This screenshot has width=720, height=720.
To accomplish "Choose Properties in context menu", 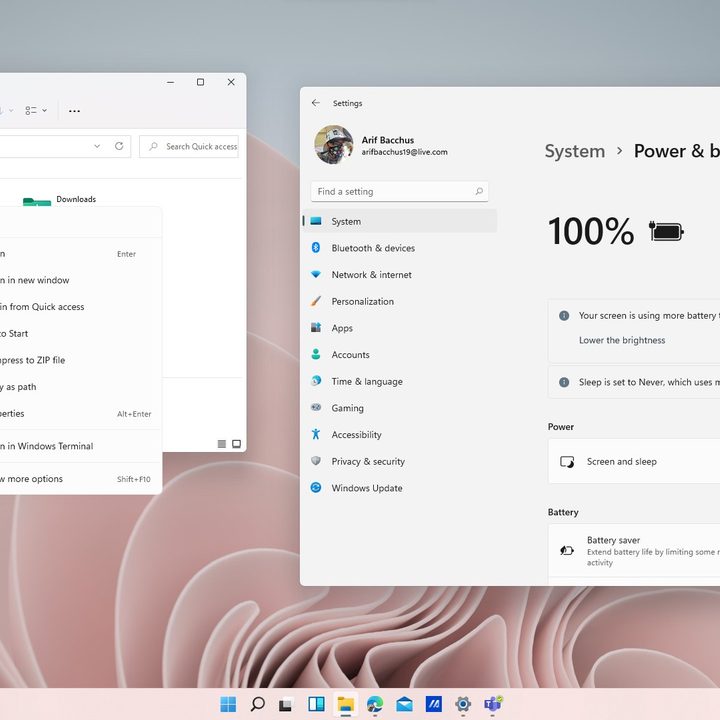I will coord(80,413).
